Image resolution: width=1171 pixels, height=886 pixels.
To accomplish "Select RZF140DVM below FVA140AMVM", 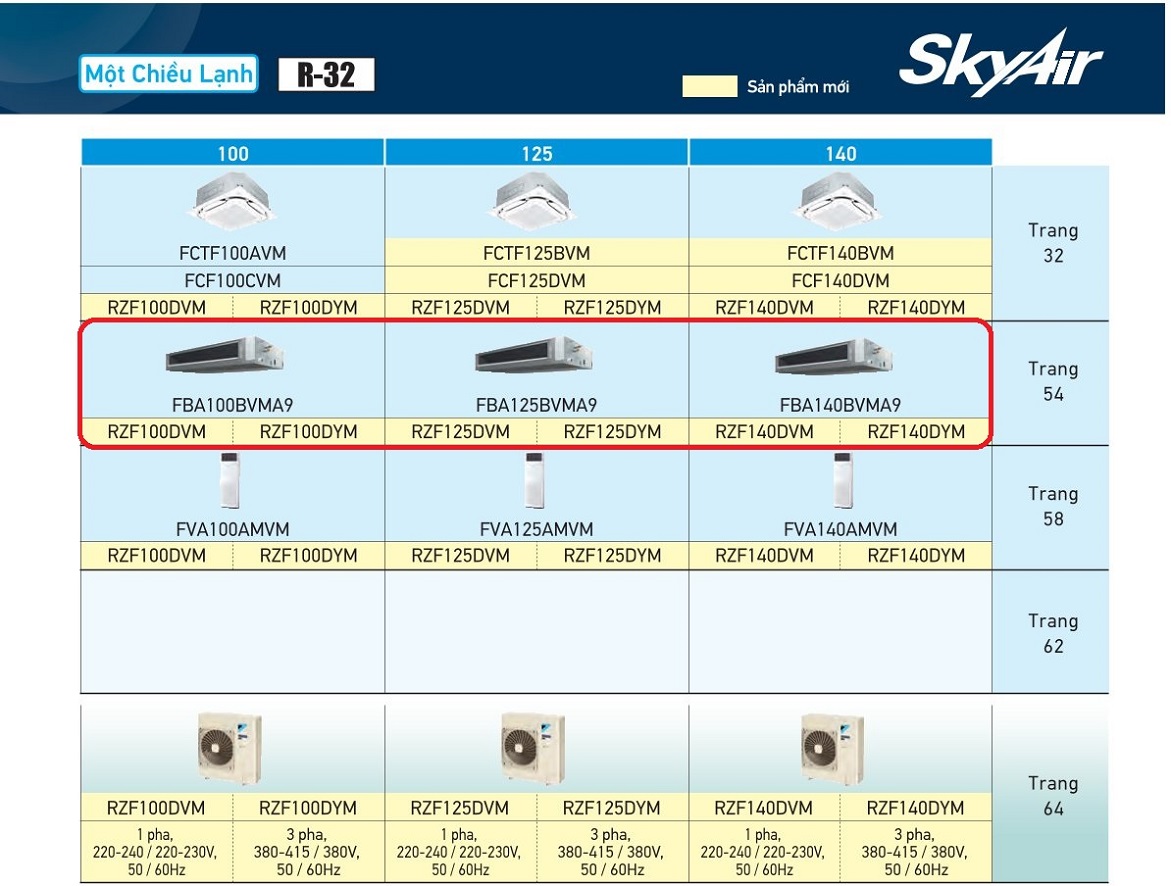I will (764, 556).
